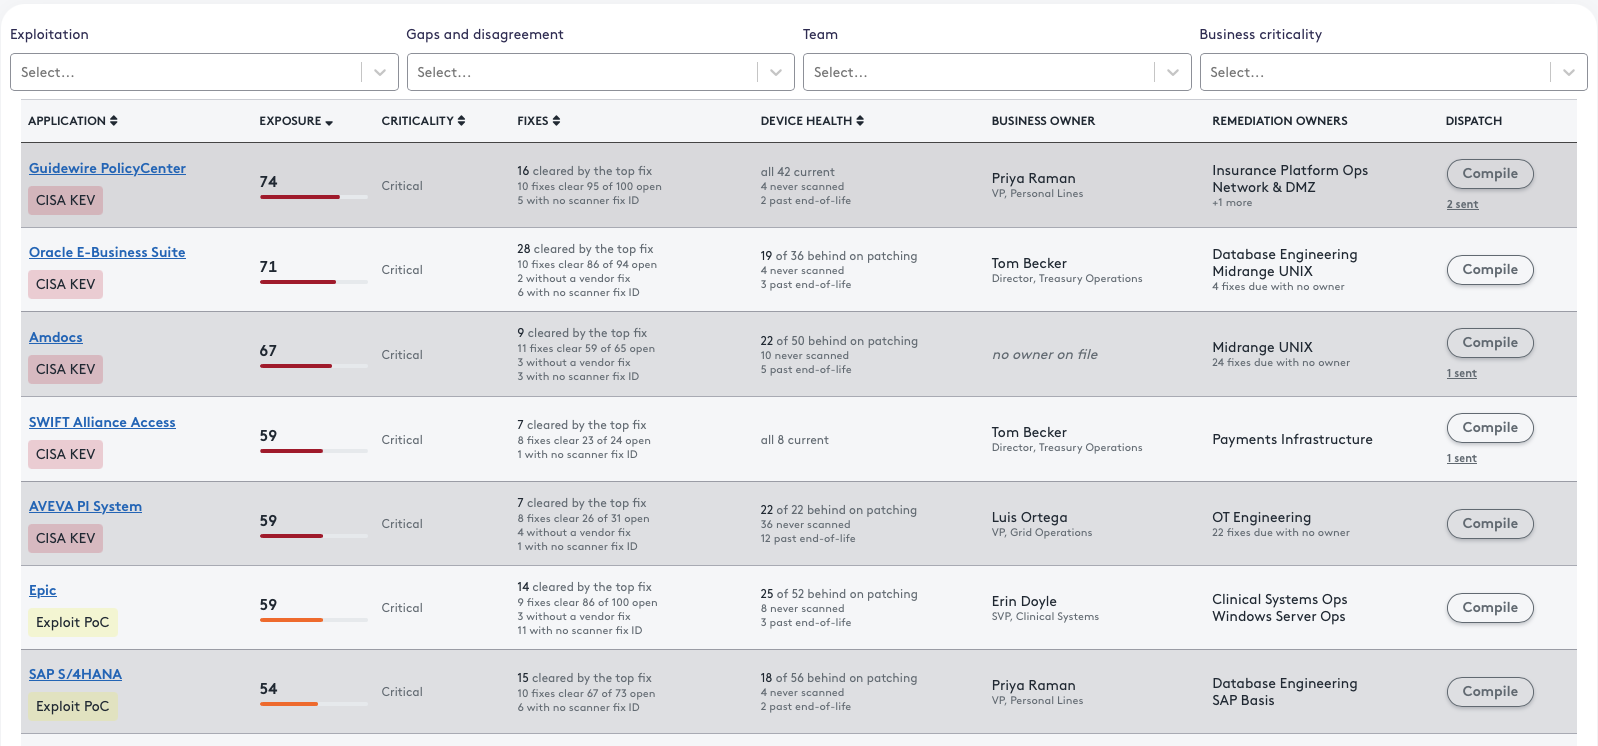The height and width of the screenshot is (746, 1598).
Task: Click Compile for SAP S/4HANA
Action: (x=1490, y=691)
